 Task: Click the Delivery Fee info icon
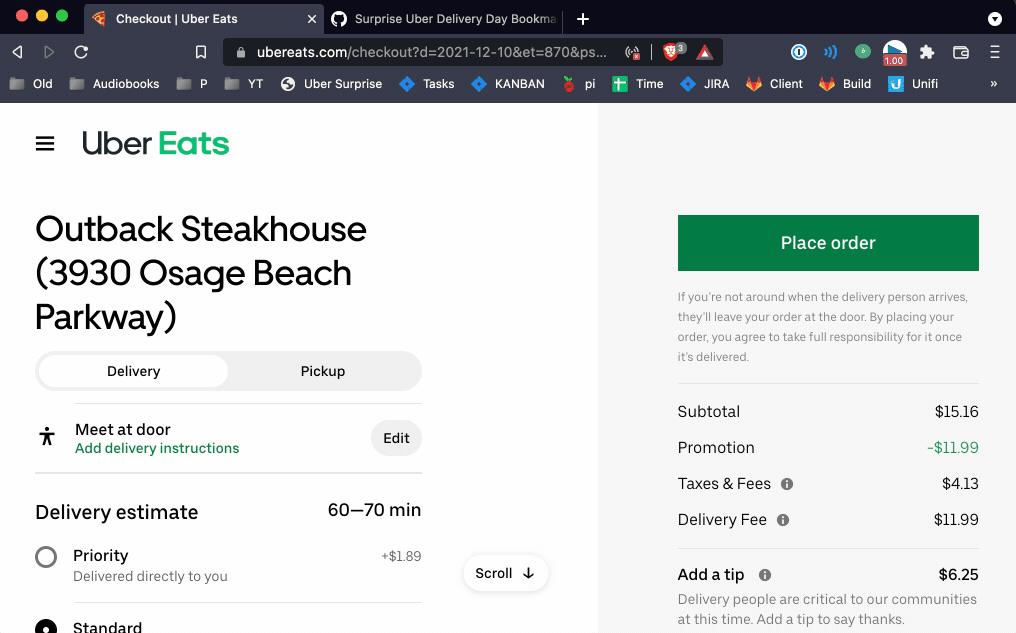coord(783,520)
